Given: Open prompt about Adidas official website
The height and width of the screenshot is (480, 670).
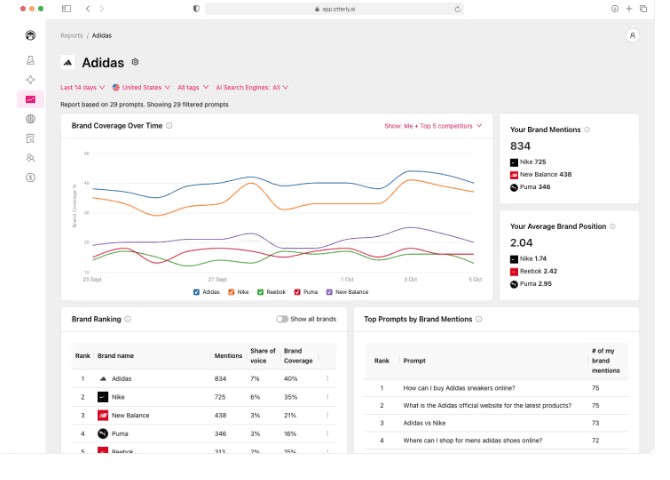Looking at the screenshot, I should click(x=487, y=406).
